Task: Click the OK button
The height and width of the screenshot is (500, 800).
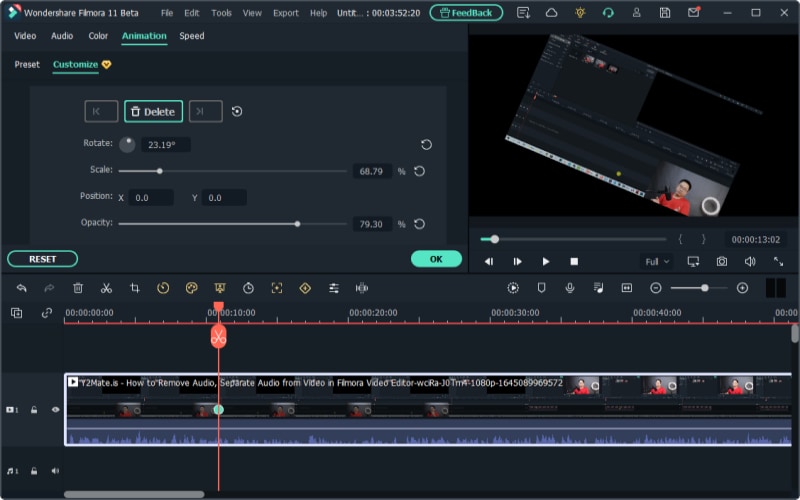Action: click(436, 259)
